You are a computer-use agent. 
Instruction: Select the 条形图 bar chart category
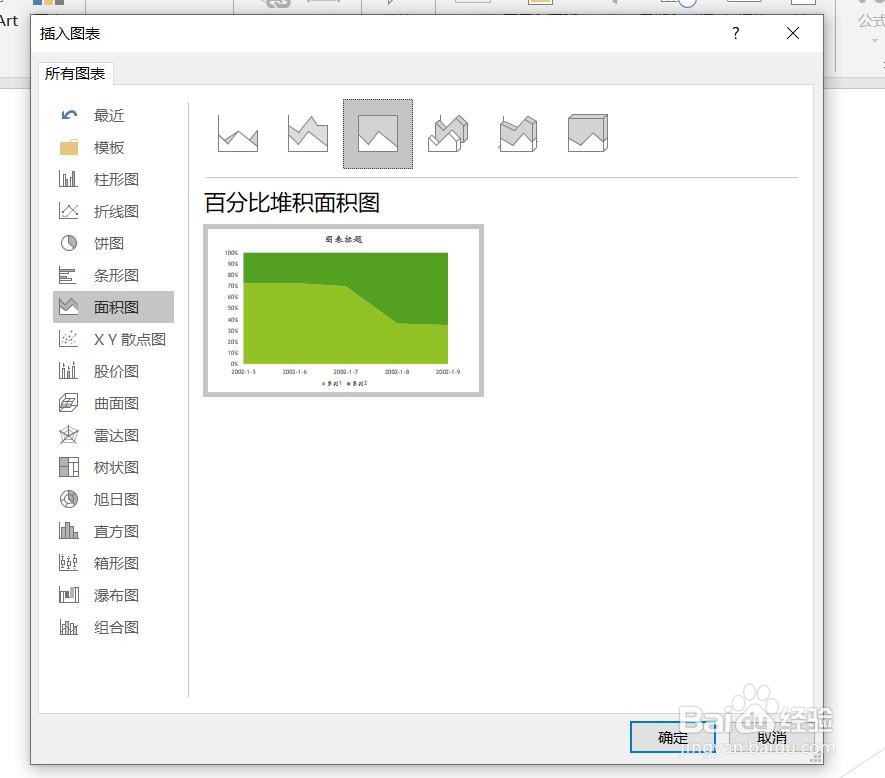point(115,275)
